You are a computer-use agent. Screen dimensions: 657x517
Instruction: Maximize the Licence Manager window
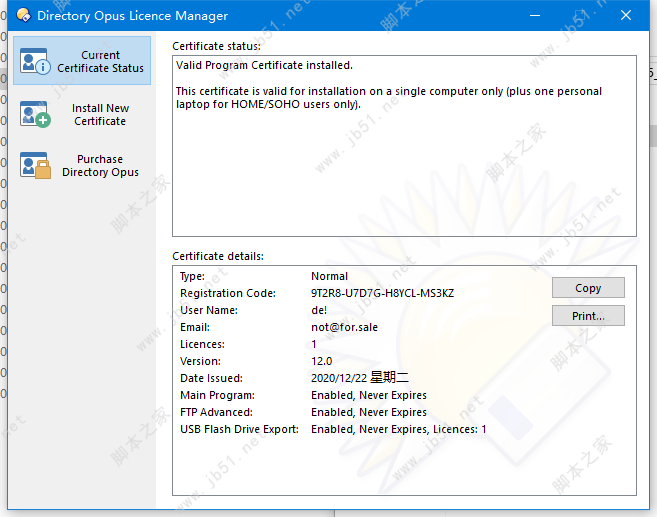(x=578, y=16)
